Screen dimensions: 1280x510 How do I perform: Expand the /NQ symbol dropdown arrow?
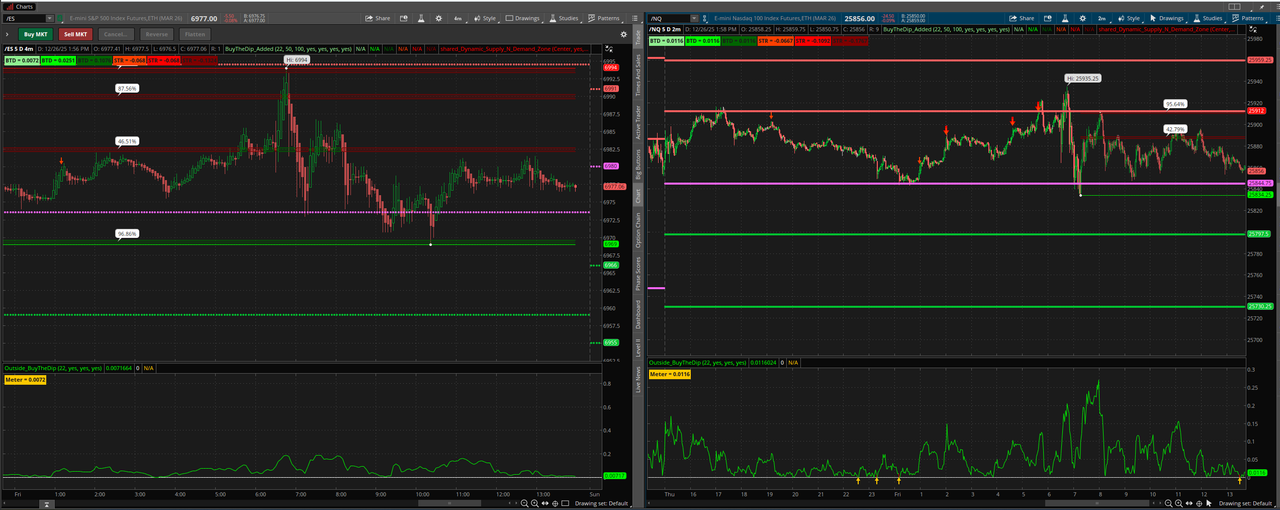click(694, 18)
